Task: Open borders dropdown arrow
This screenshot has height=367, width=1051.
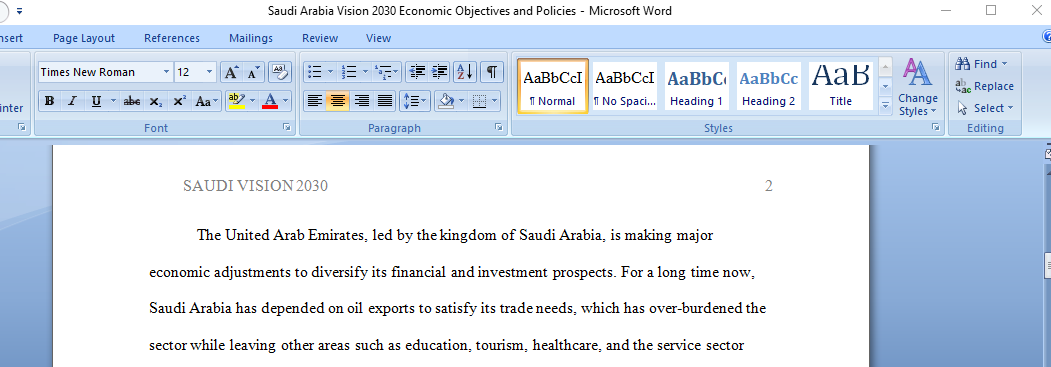Action: [x=495, y=101]
